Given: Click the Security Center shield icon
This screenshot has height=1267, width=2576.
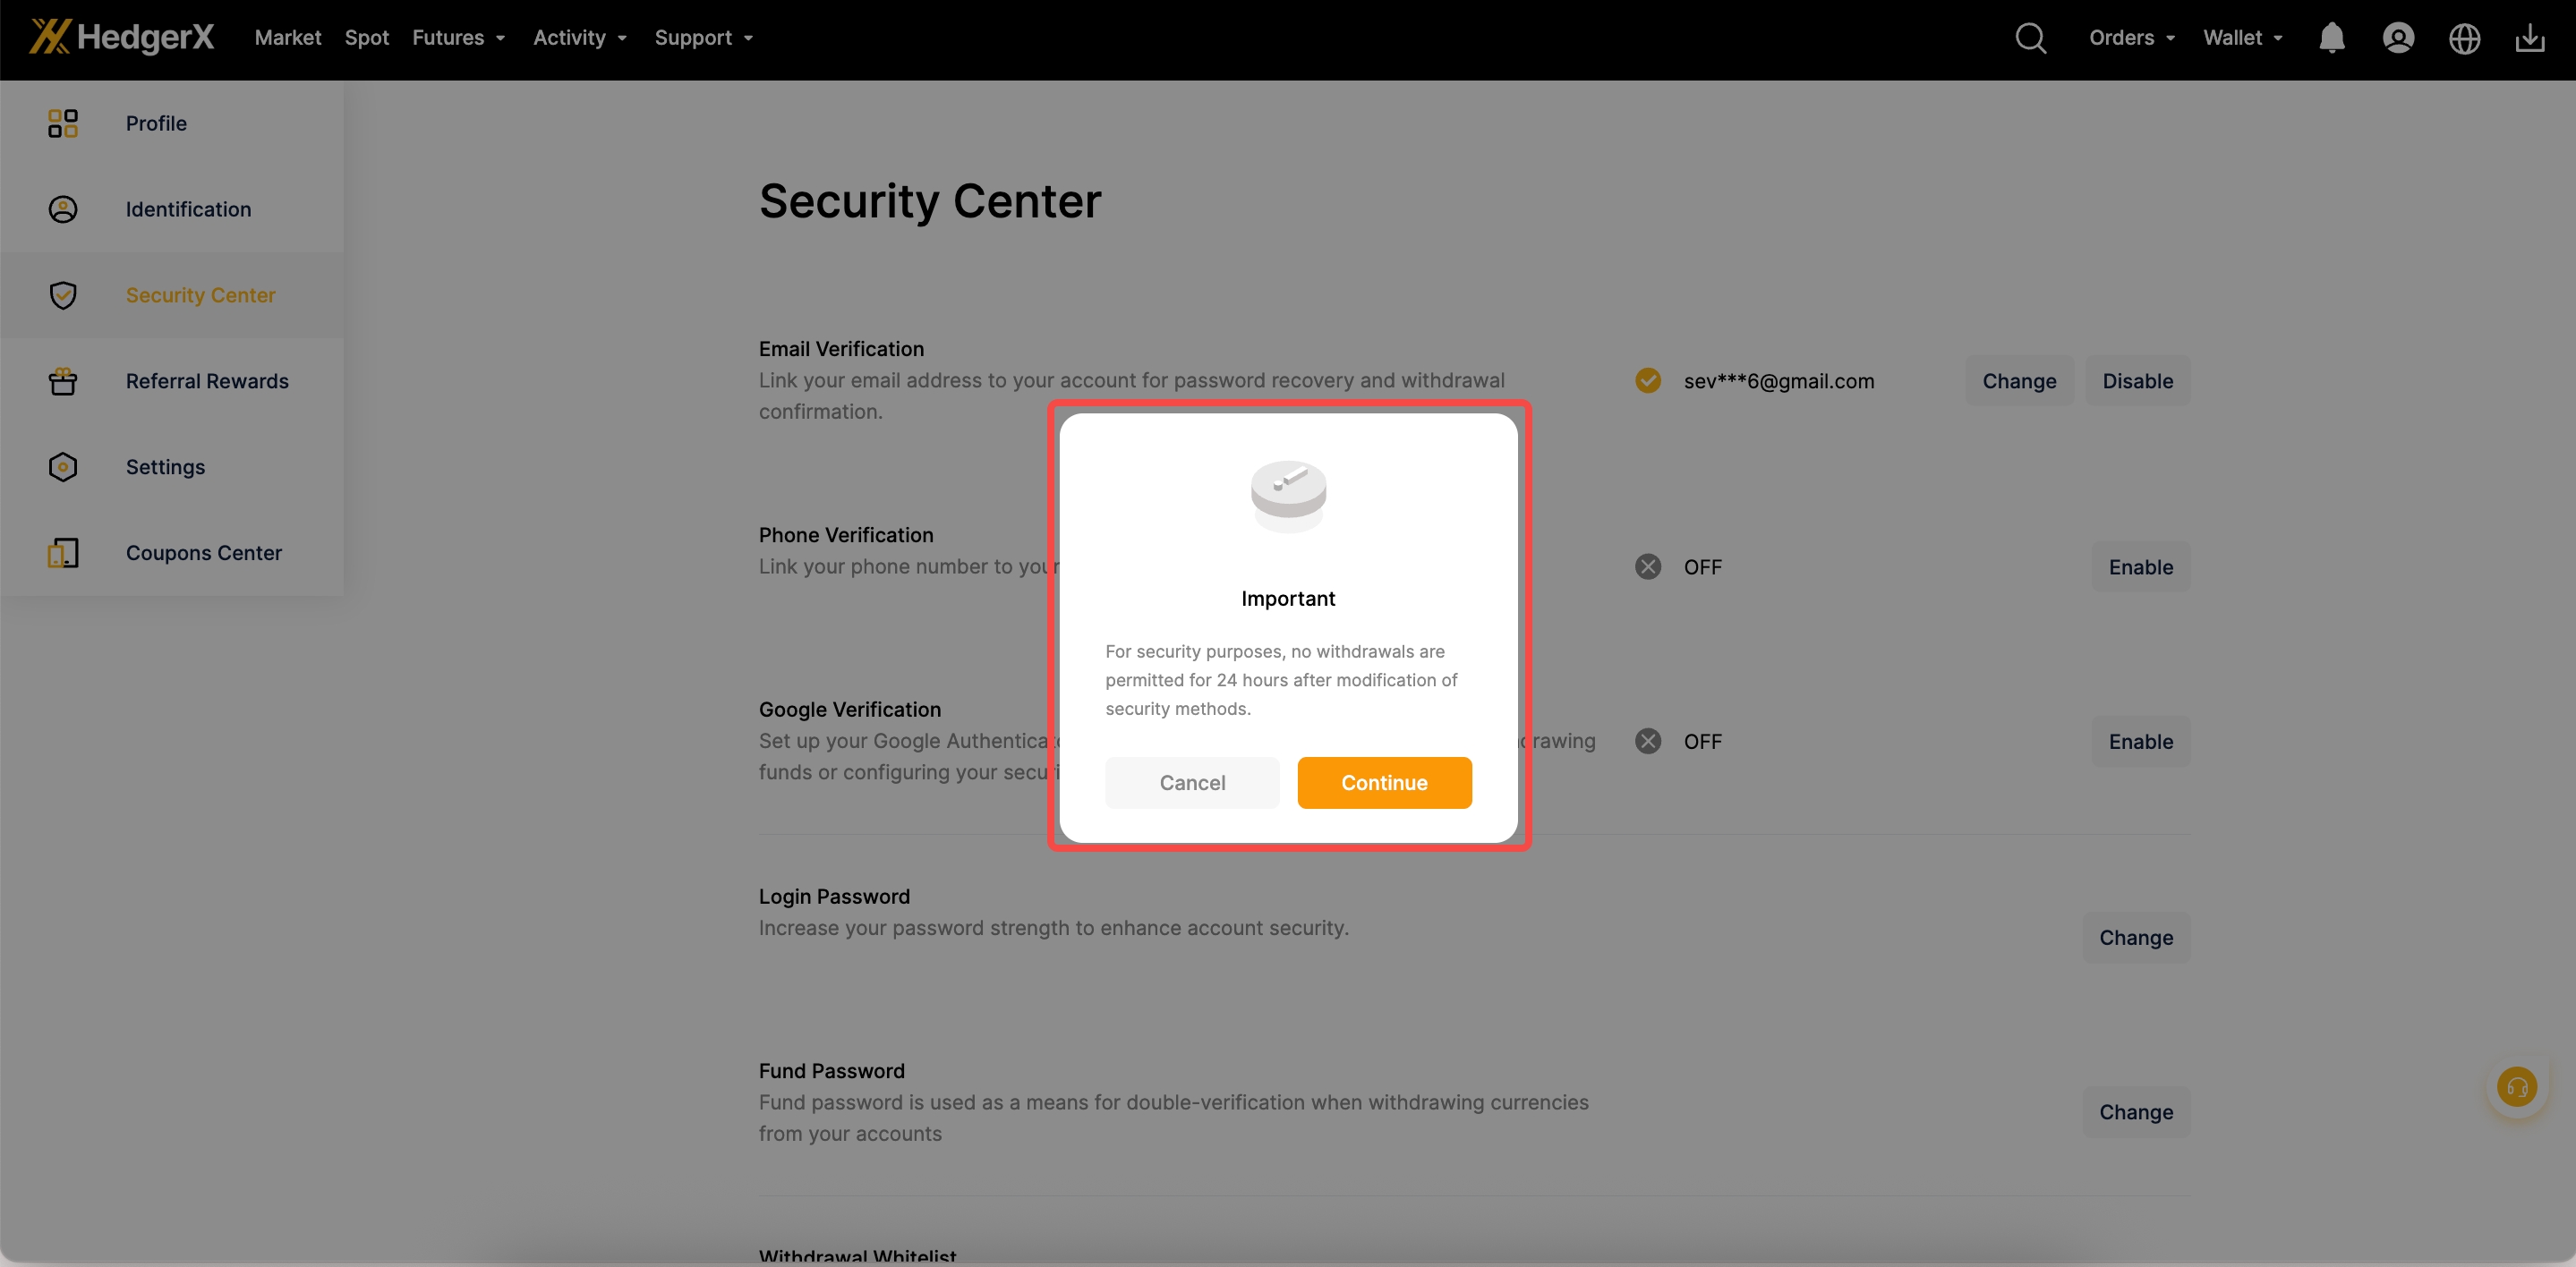Looking at the screenshot, I should tap(63, 295).
